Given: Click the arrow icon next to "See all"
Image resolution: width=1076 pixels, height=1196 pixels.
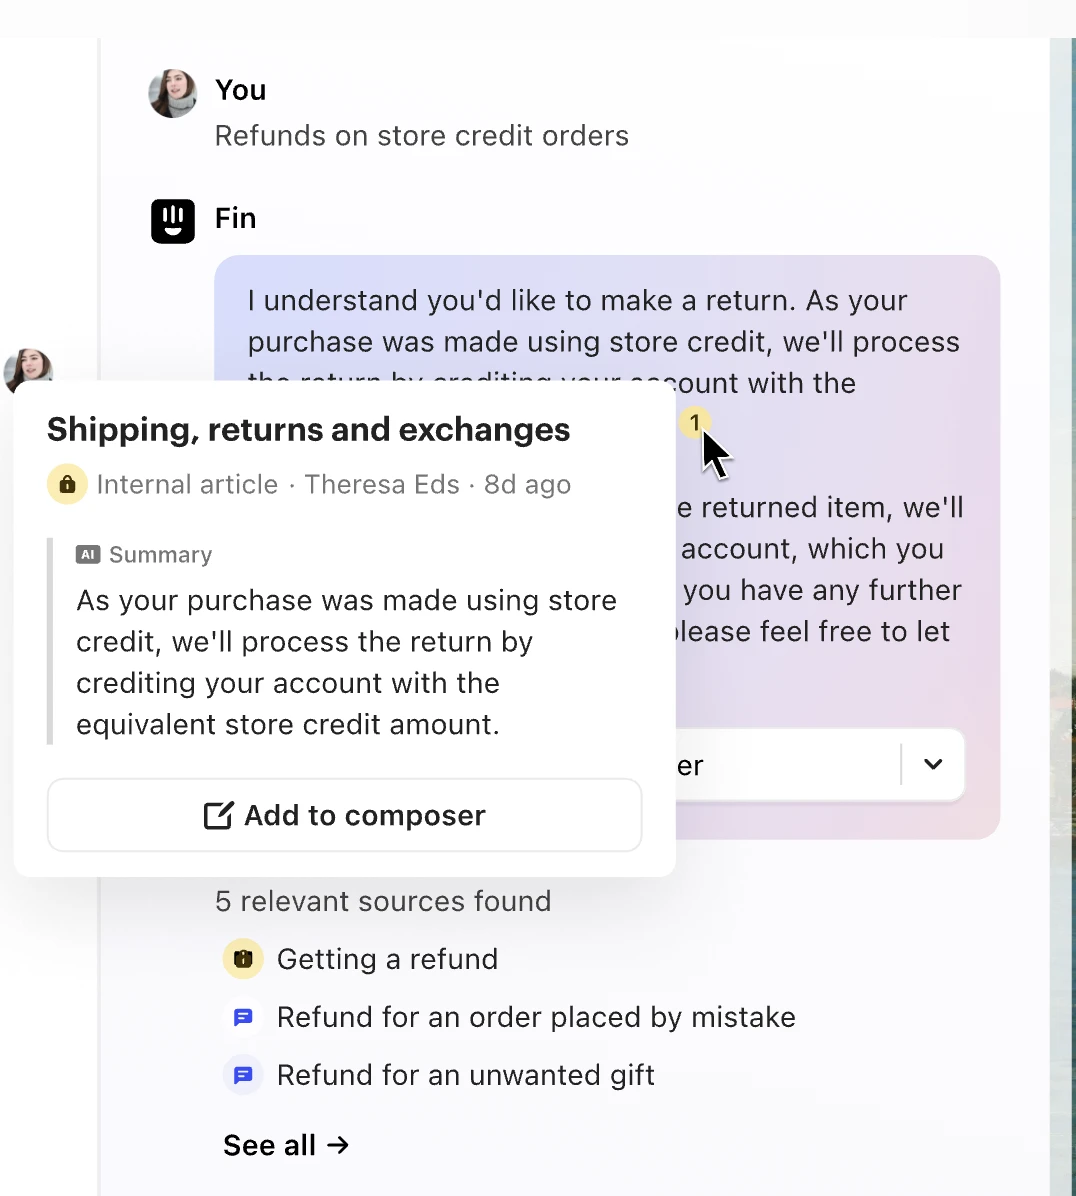Looking at the screenshot, I should click(x=339, y=1145).
